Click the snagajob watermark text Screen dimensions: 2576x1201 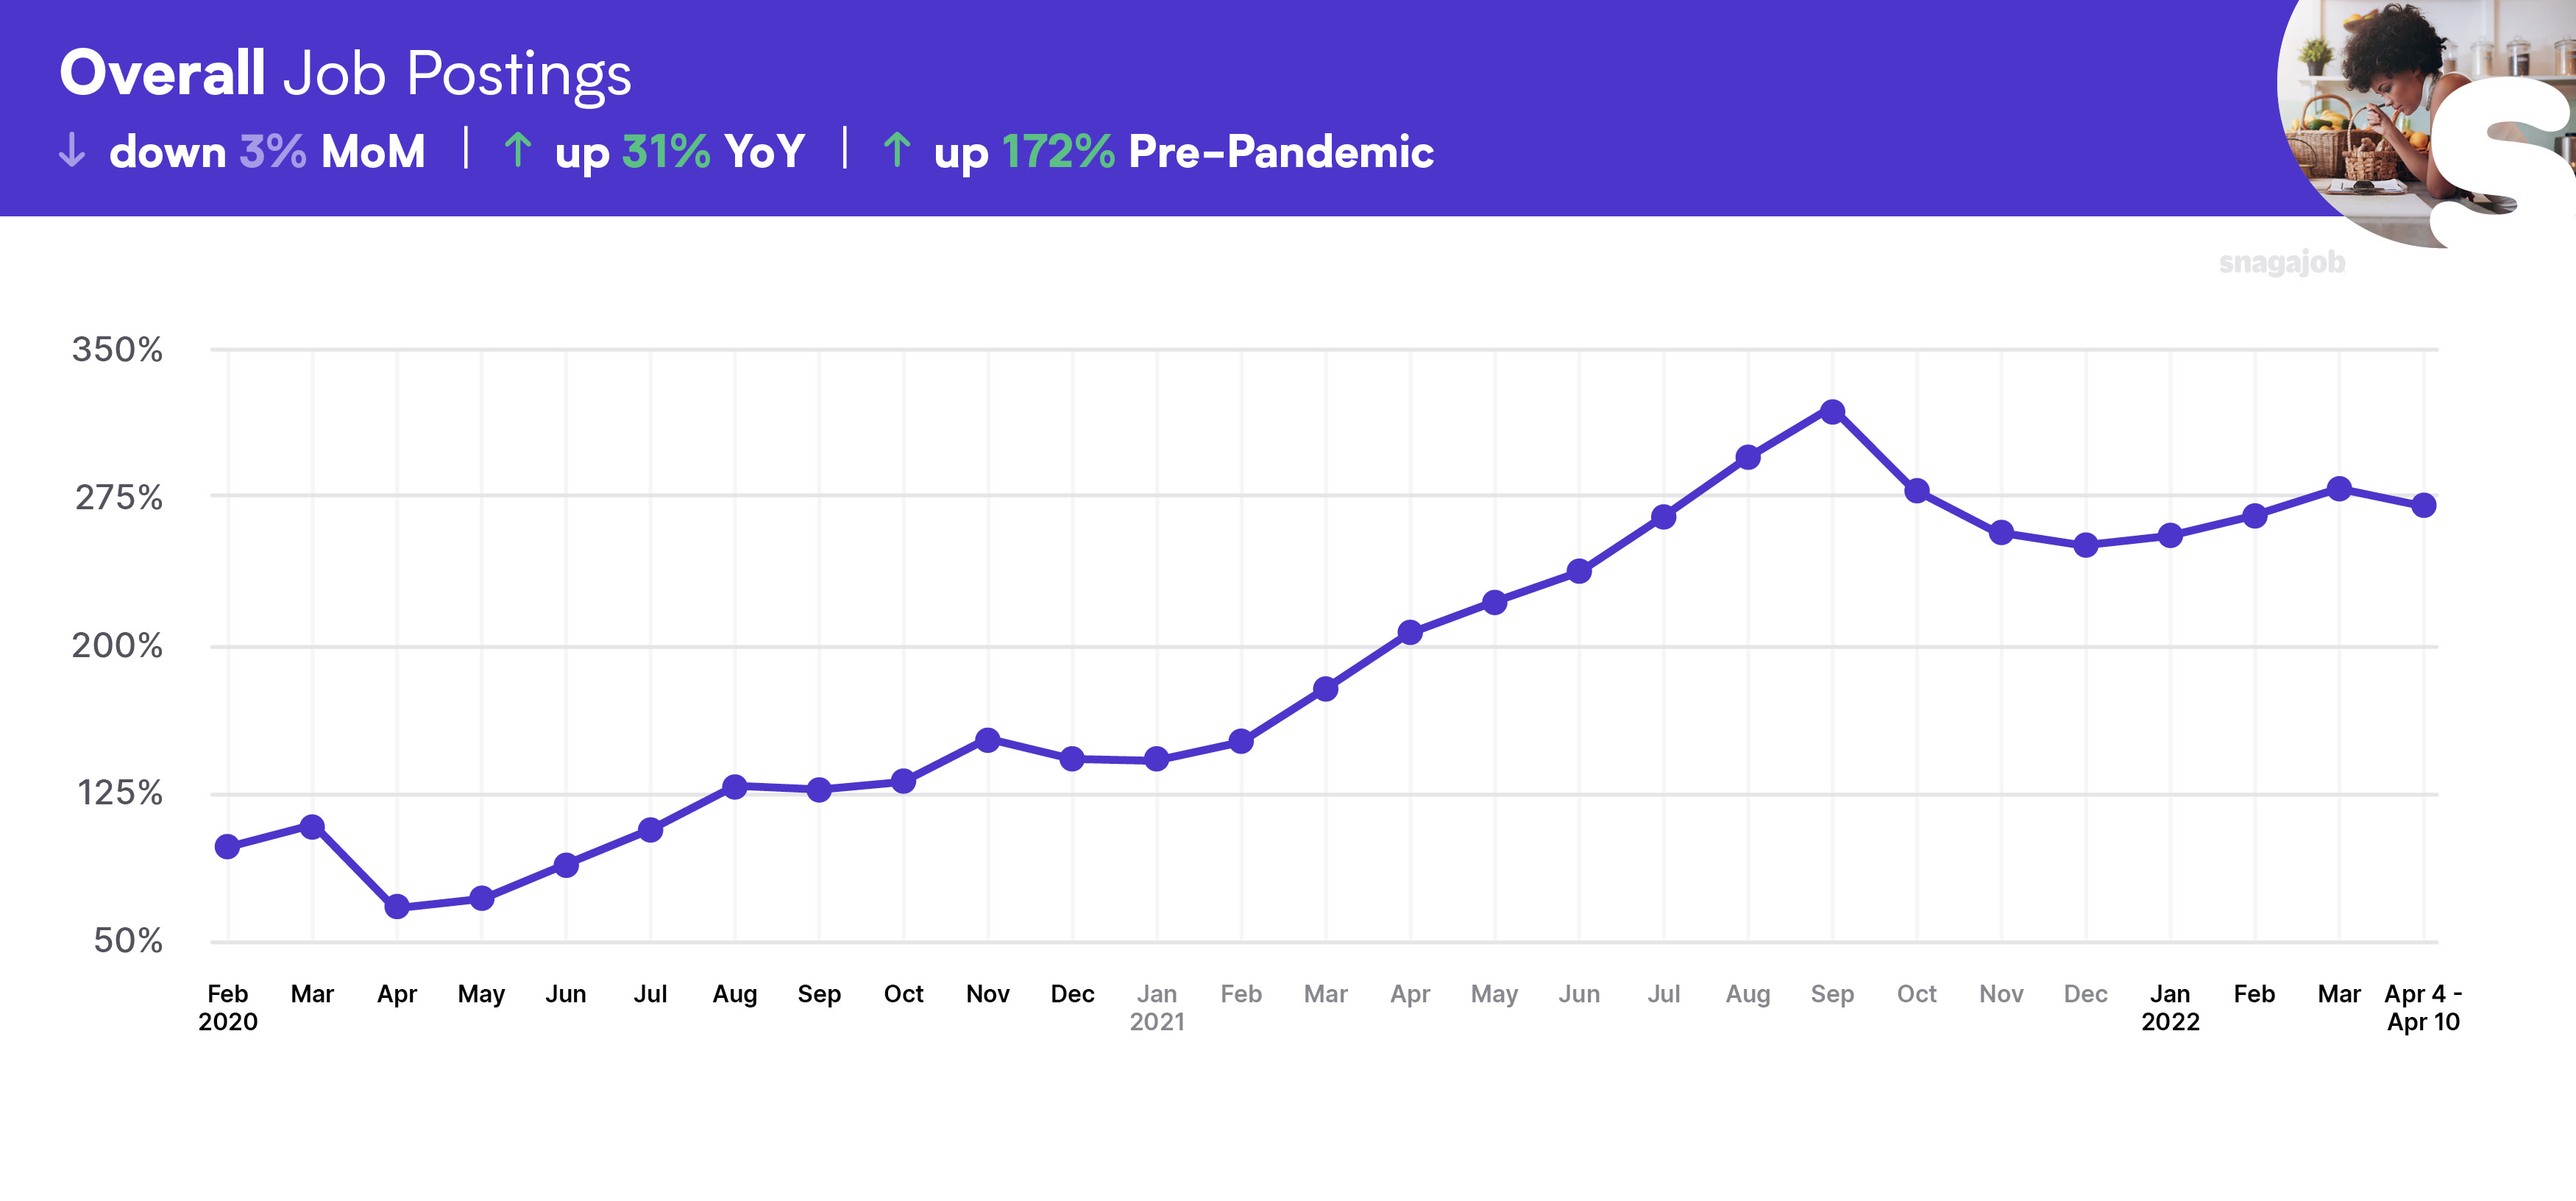point(2282,263)
